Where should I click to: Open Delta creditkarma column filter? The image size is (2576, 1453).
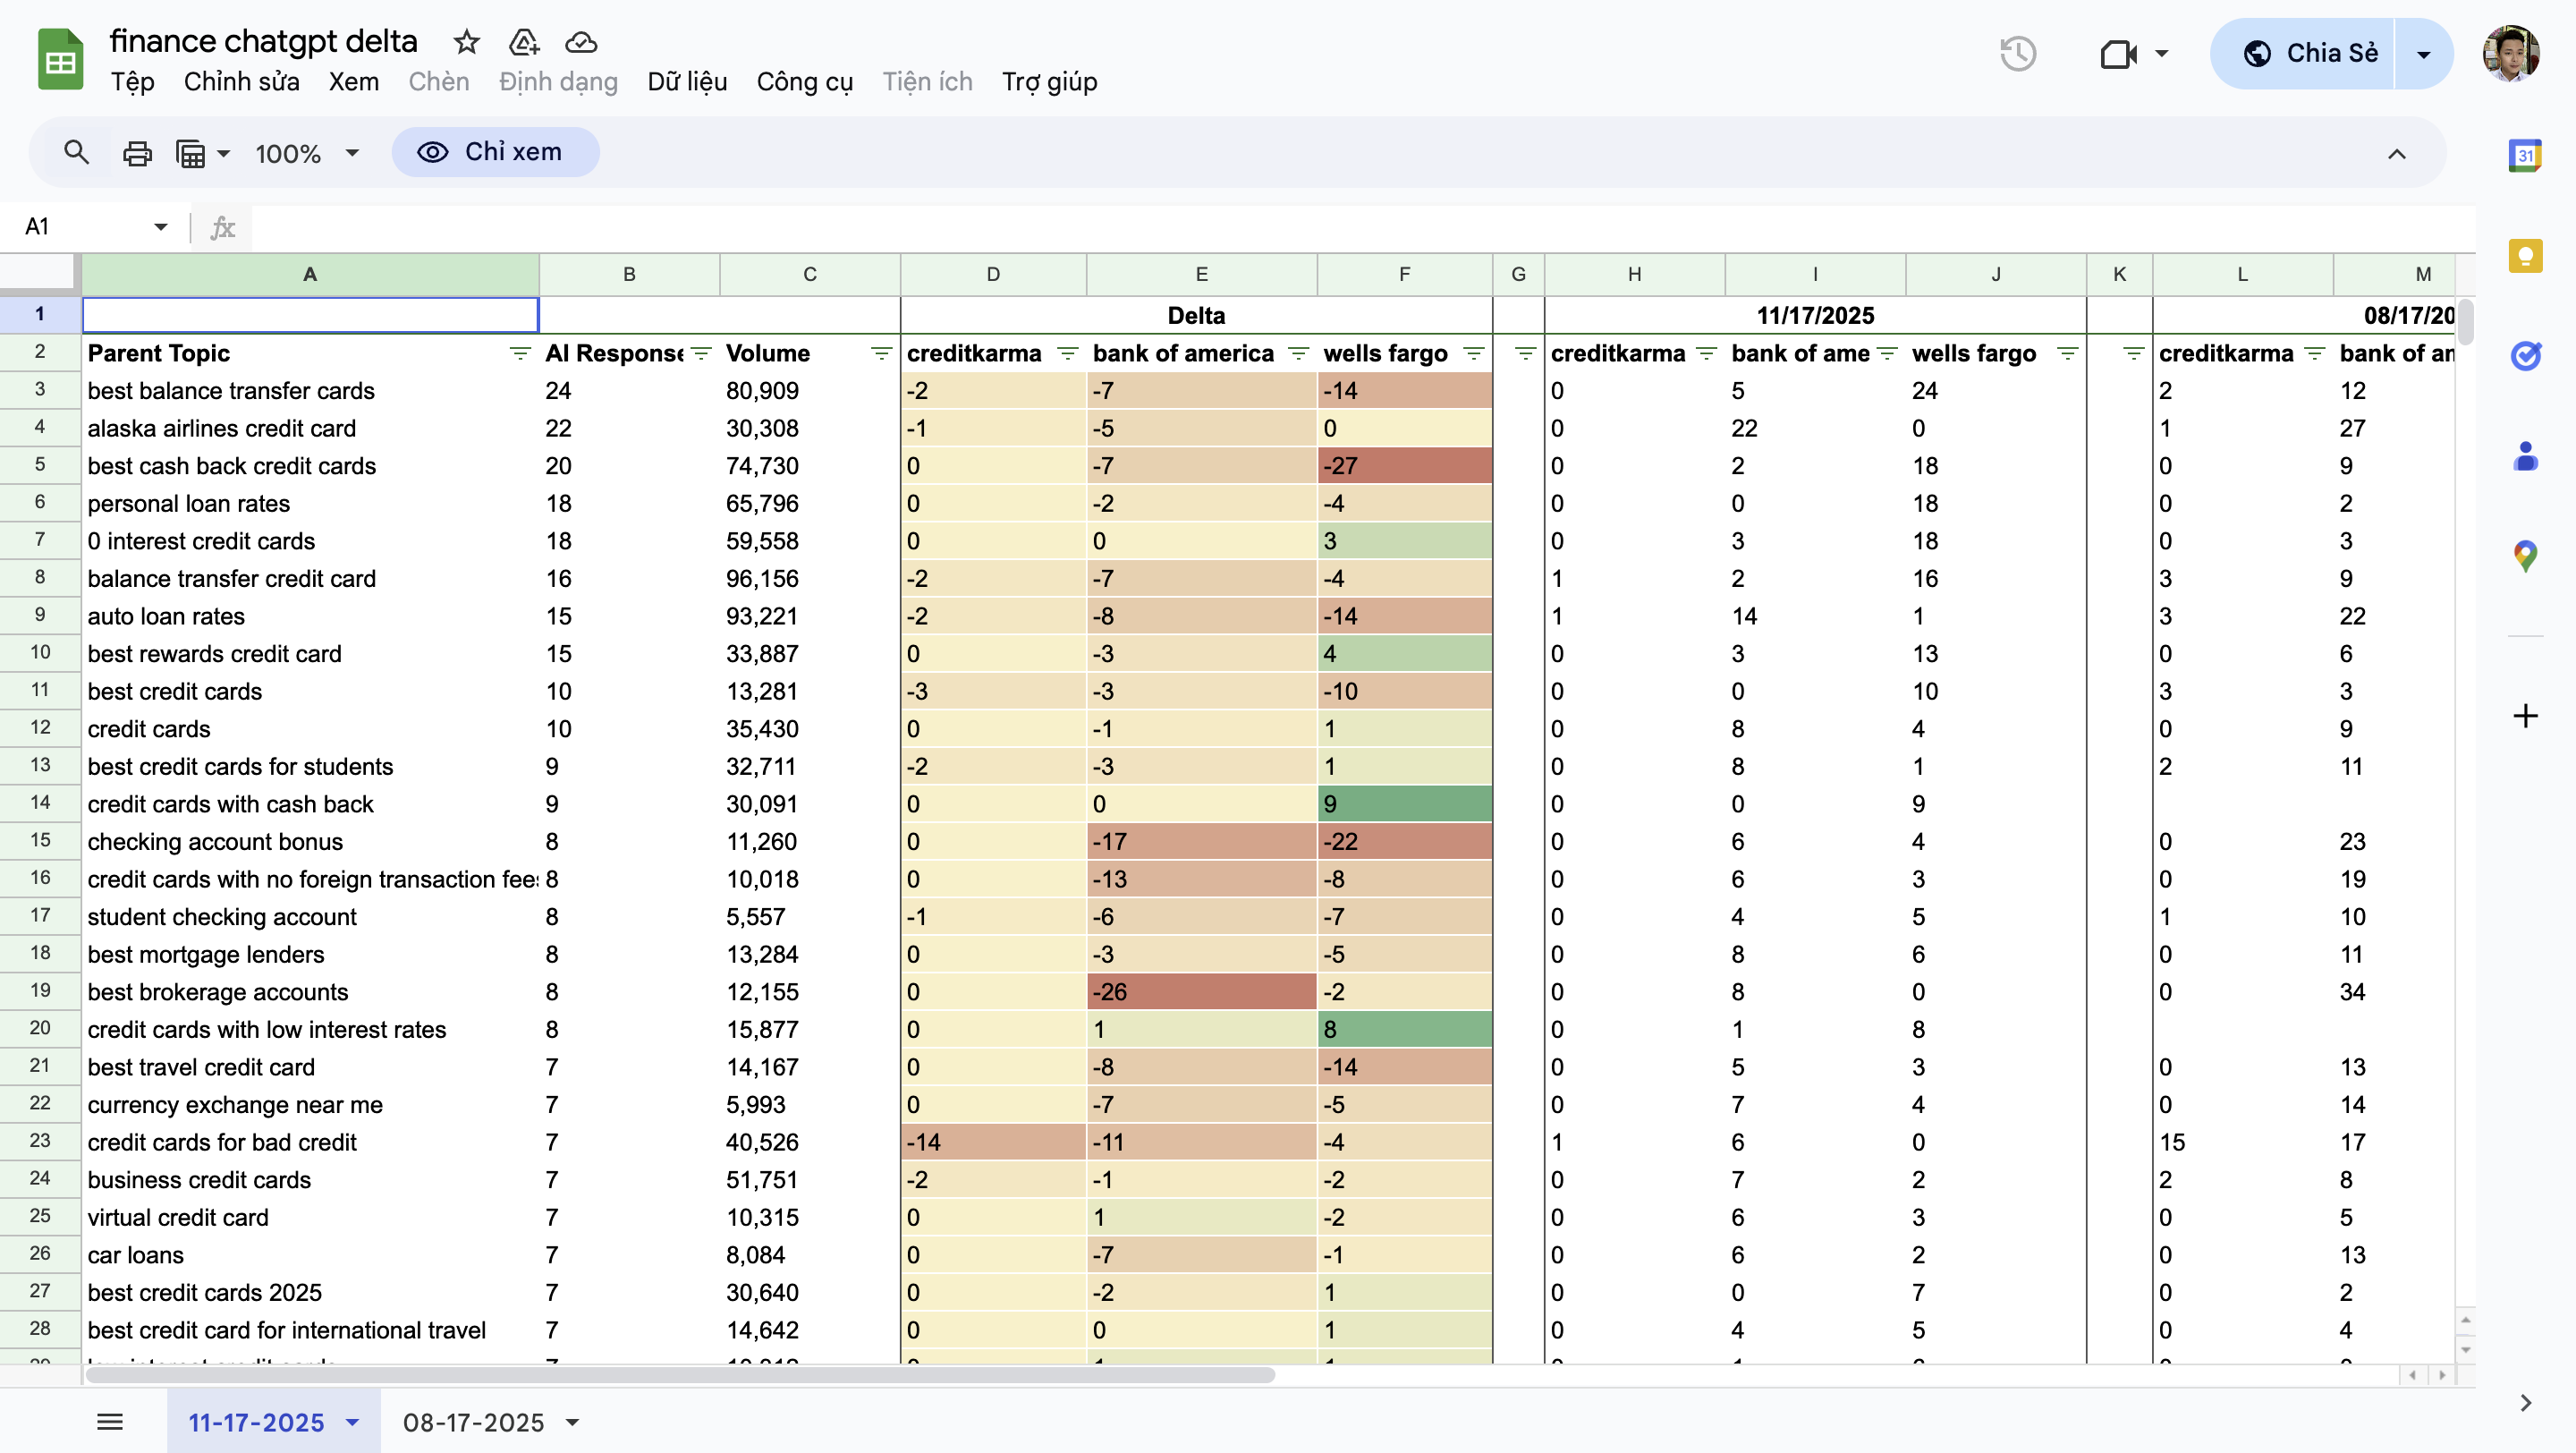point(1067,353)
